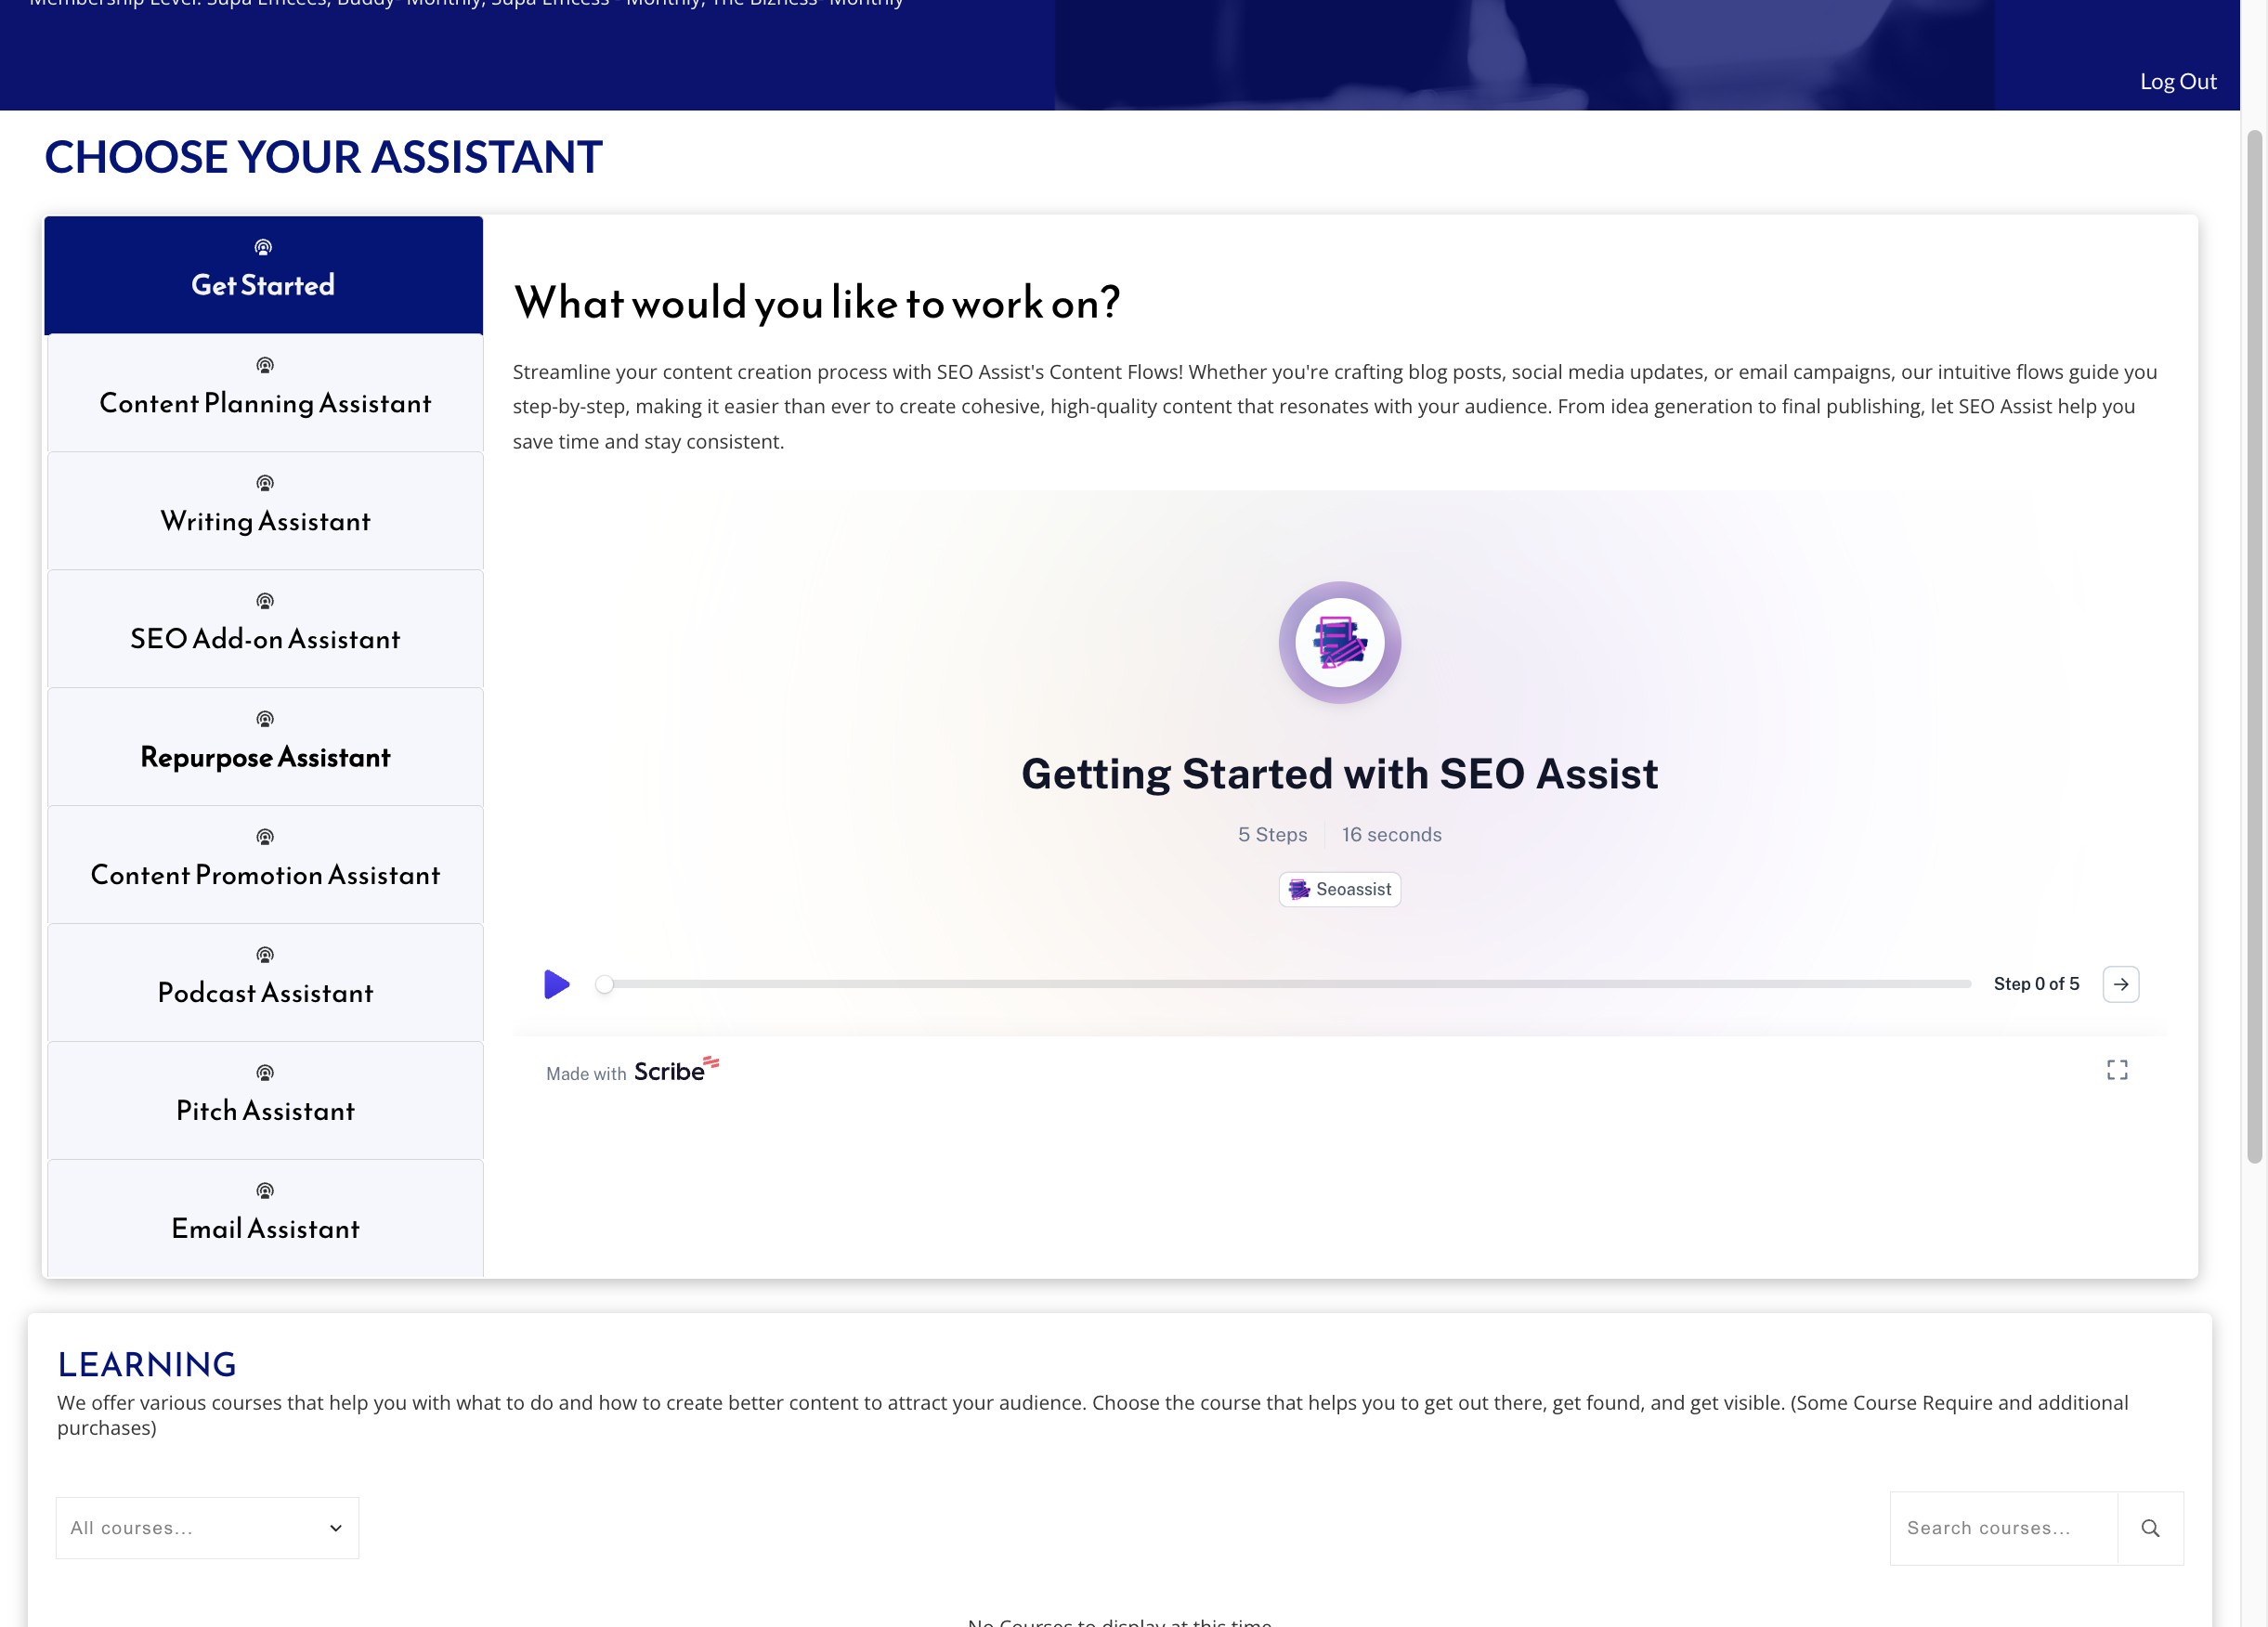The width and height of the screenshot is (2268, 1627).
Task: Click the 'Step 0 of 5' indicator
Action: click(x=2036, y=984)
